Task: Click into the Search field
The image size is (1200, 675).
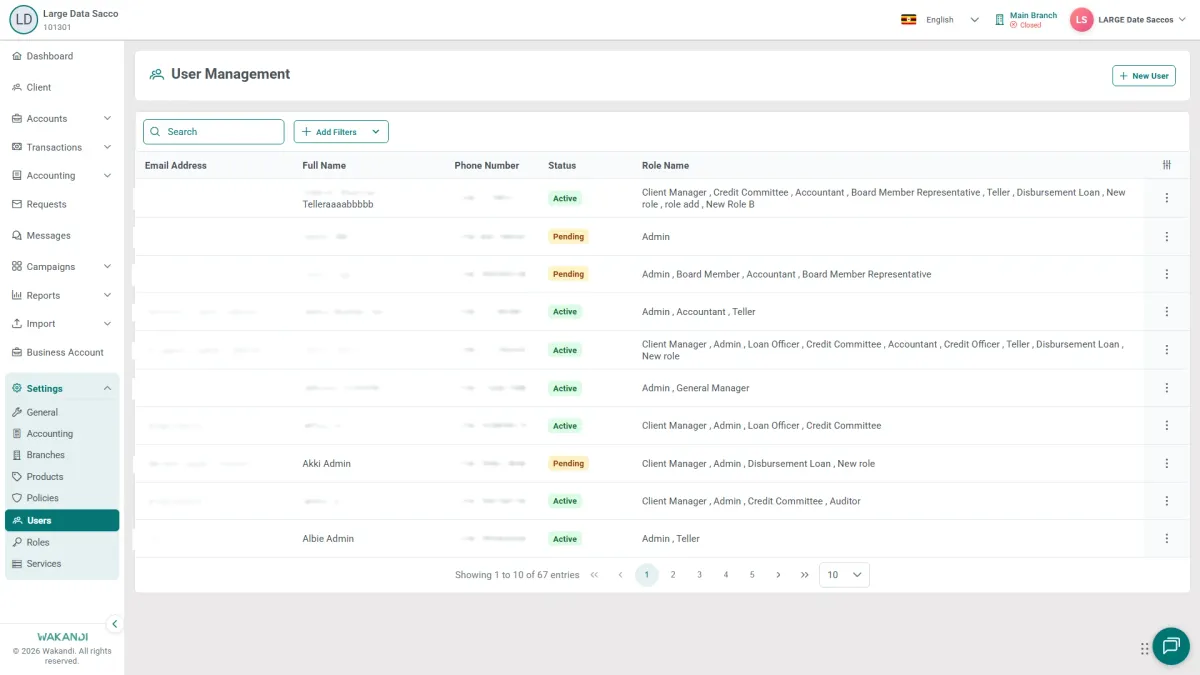Action: point(214,132)
